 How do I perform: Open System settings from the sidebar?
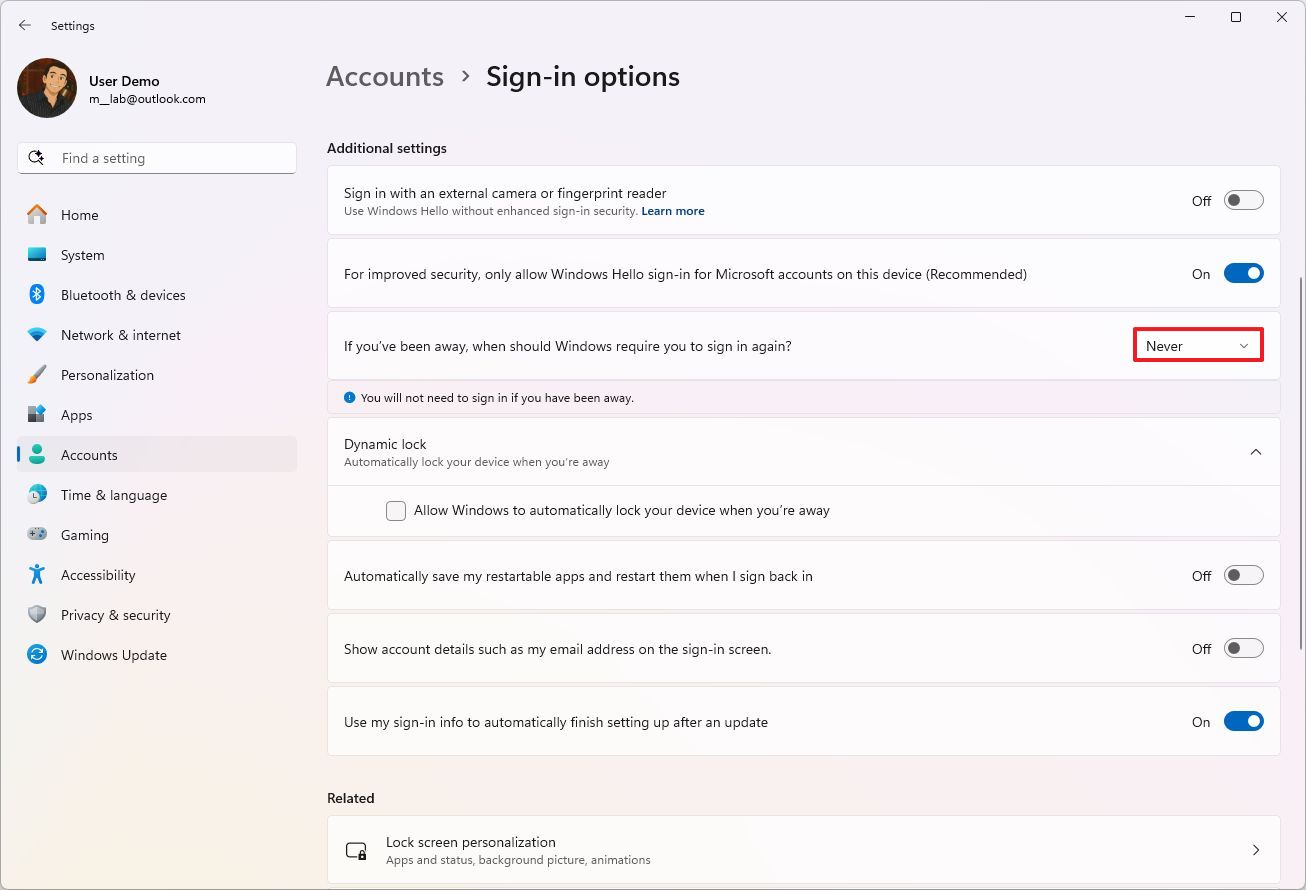(x=82, y=255)
